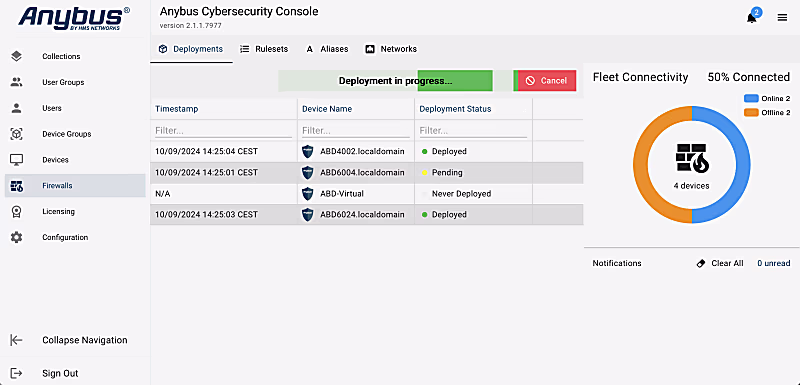Click the shield icon for ABD6024.localdomain

307,215
